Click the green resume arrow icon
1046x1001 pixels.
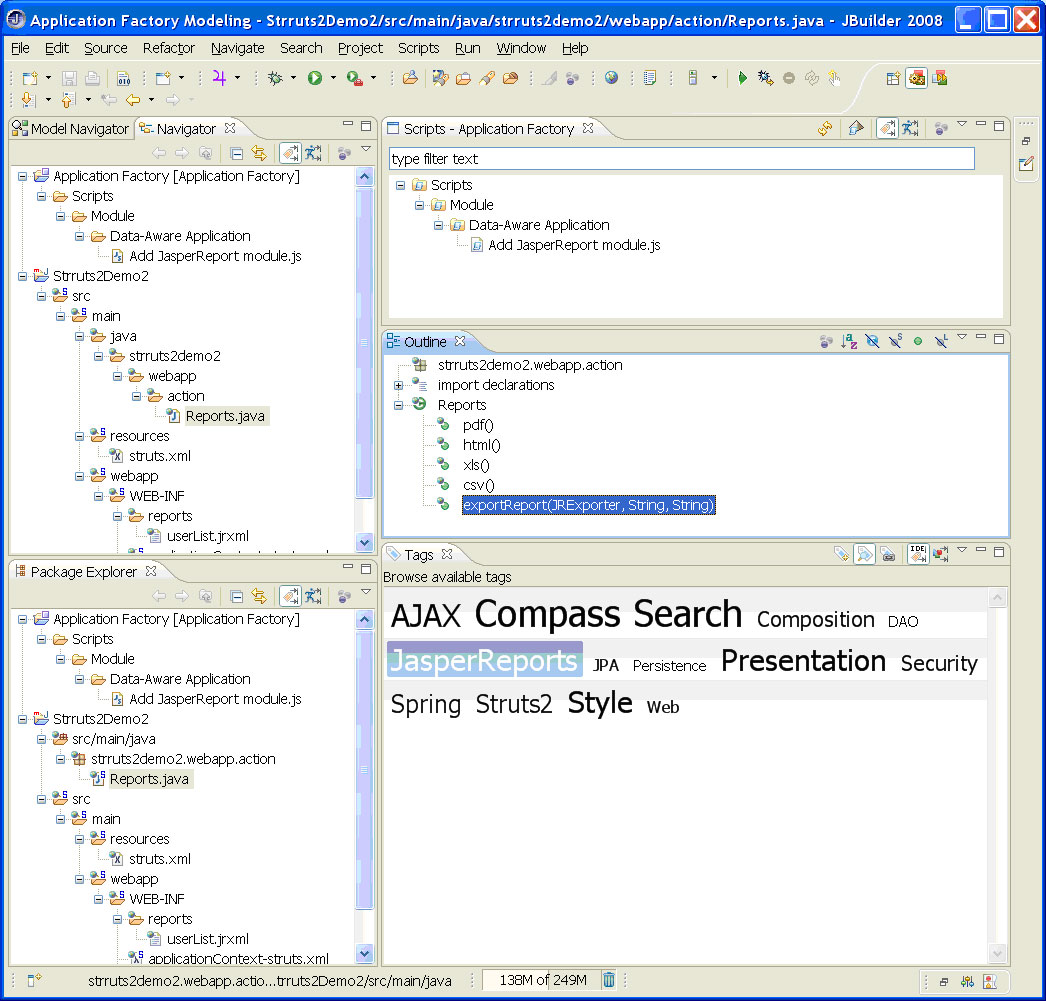click(742, 78)
